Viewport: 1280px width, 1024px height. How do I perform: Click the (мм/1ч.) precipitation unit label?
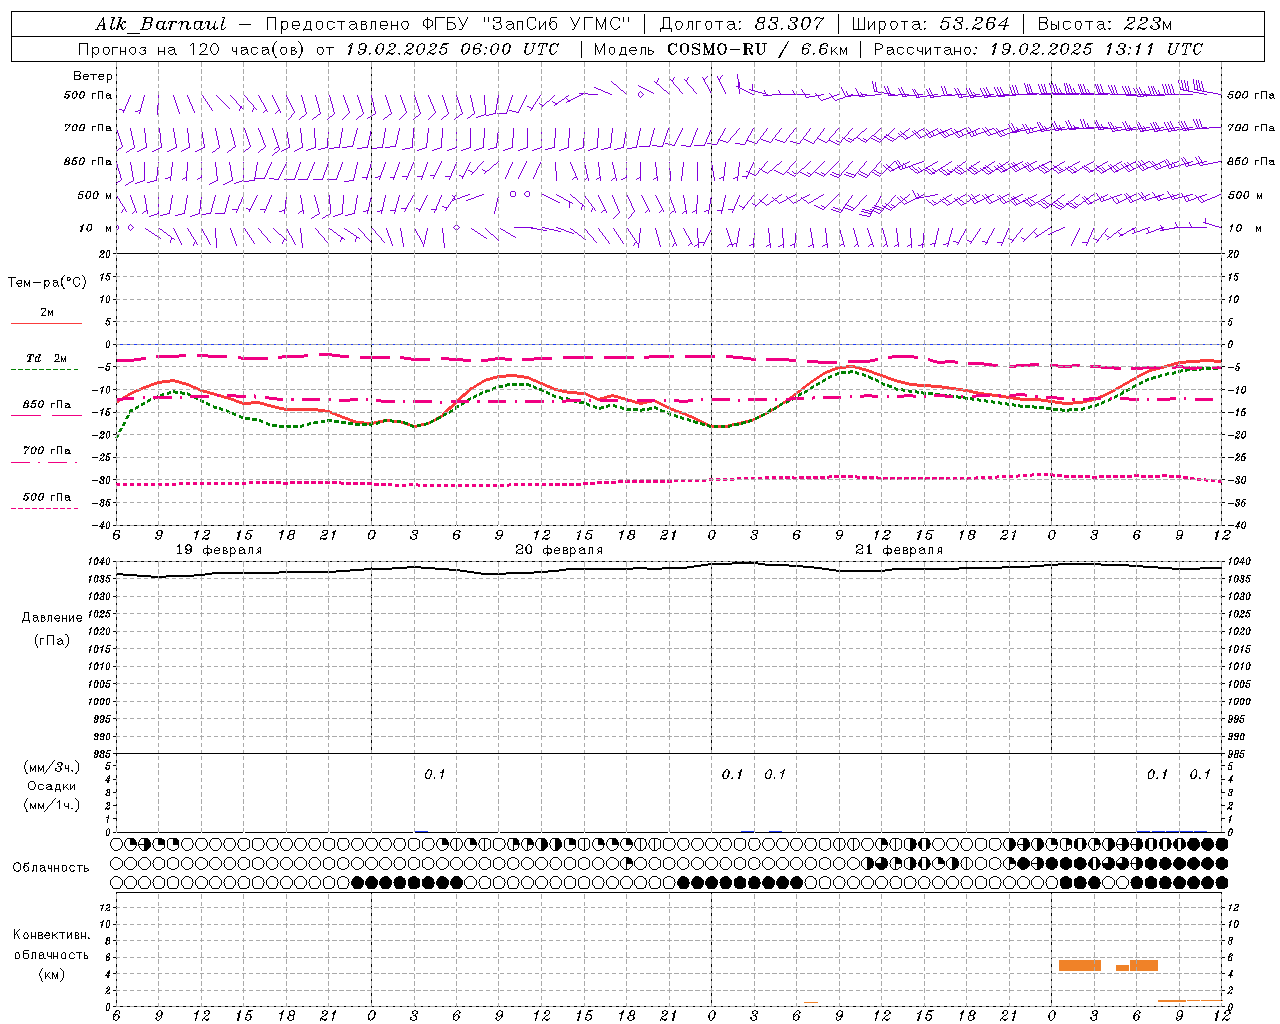point(52,805)
